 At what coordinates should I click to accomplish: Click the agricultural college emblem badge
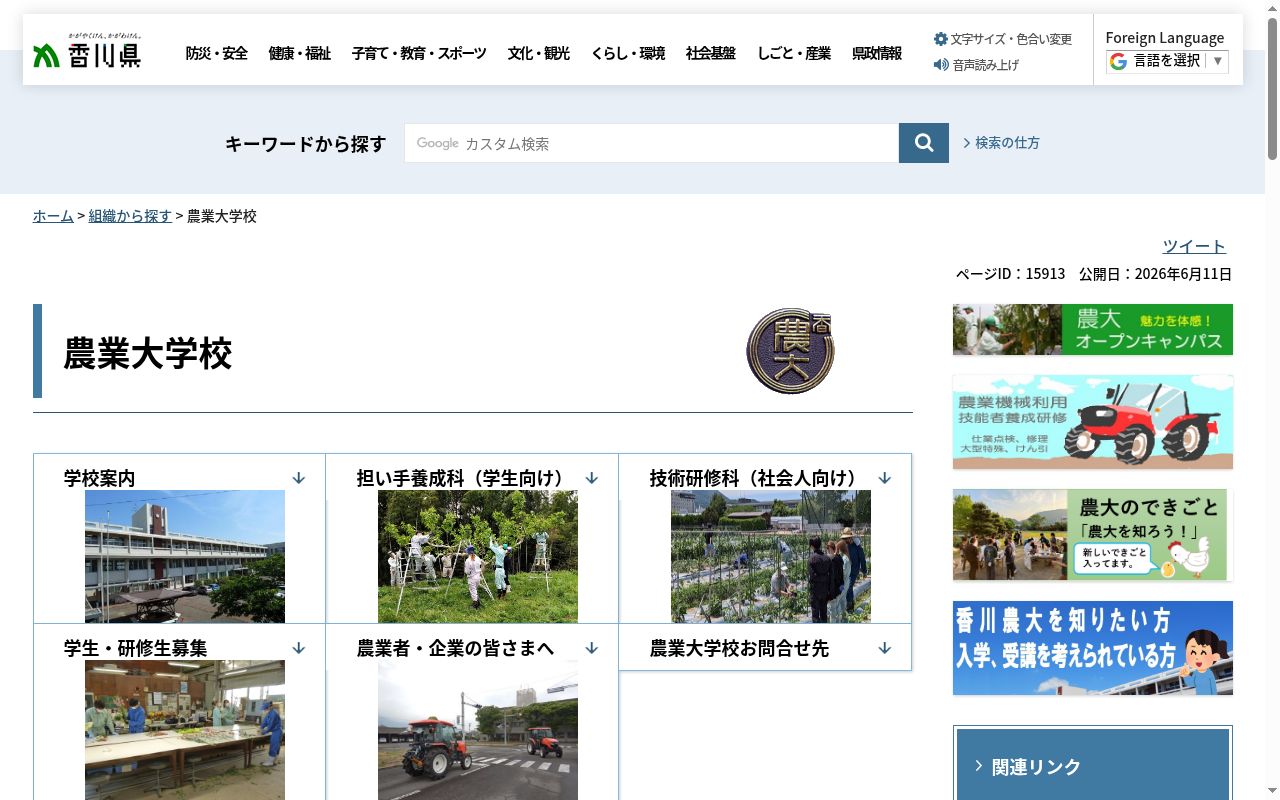pyautogui.click(x=791, y=350)
